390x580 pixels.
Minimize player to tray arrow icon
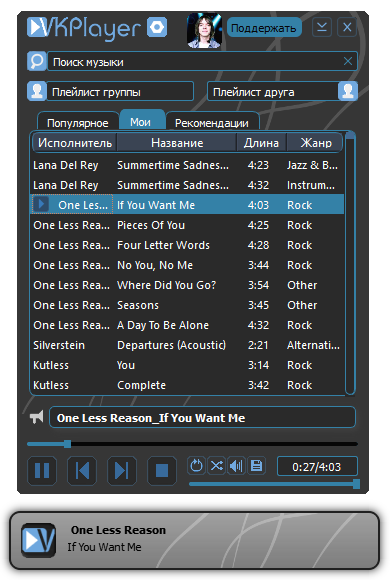pyautogui.click(x=322, y=27)
